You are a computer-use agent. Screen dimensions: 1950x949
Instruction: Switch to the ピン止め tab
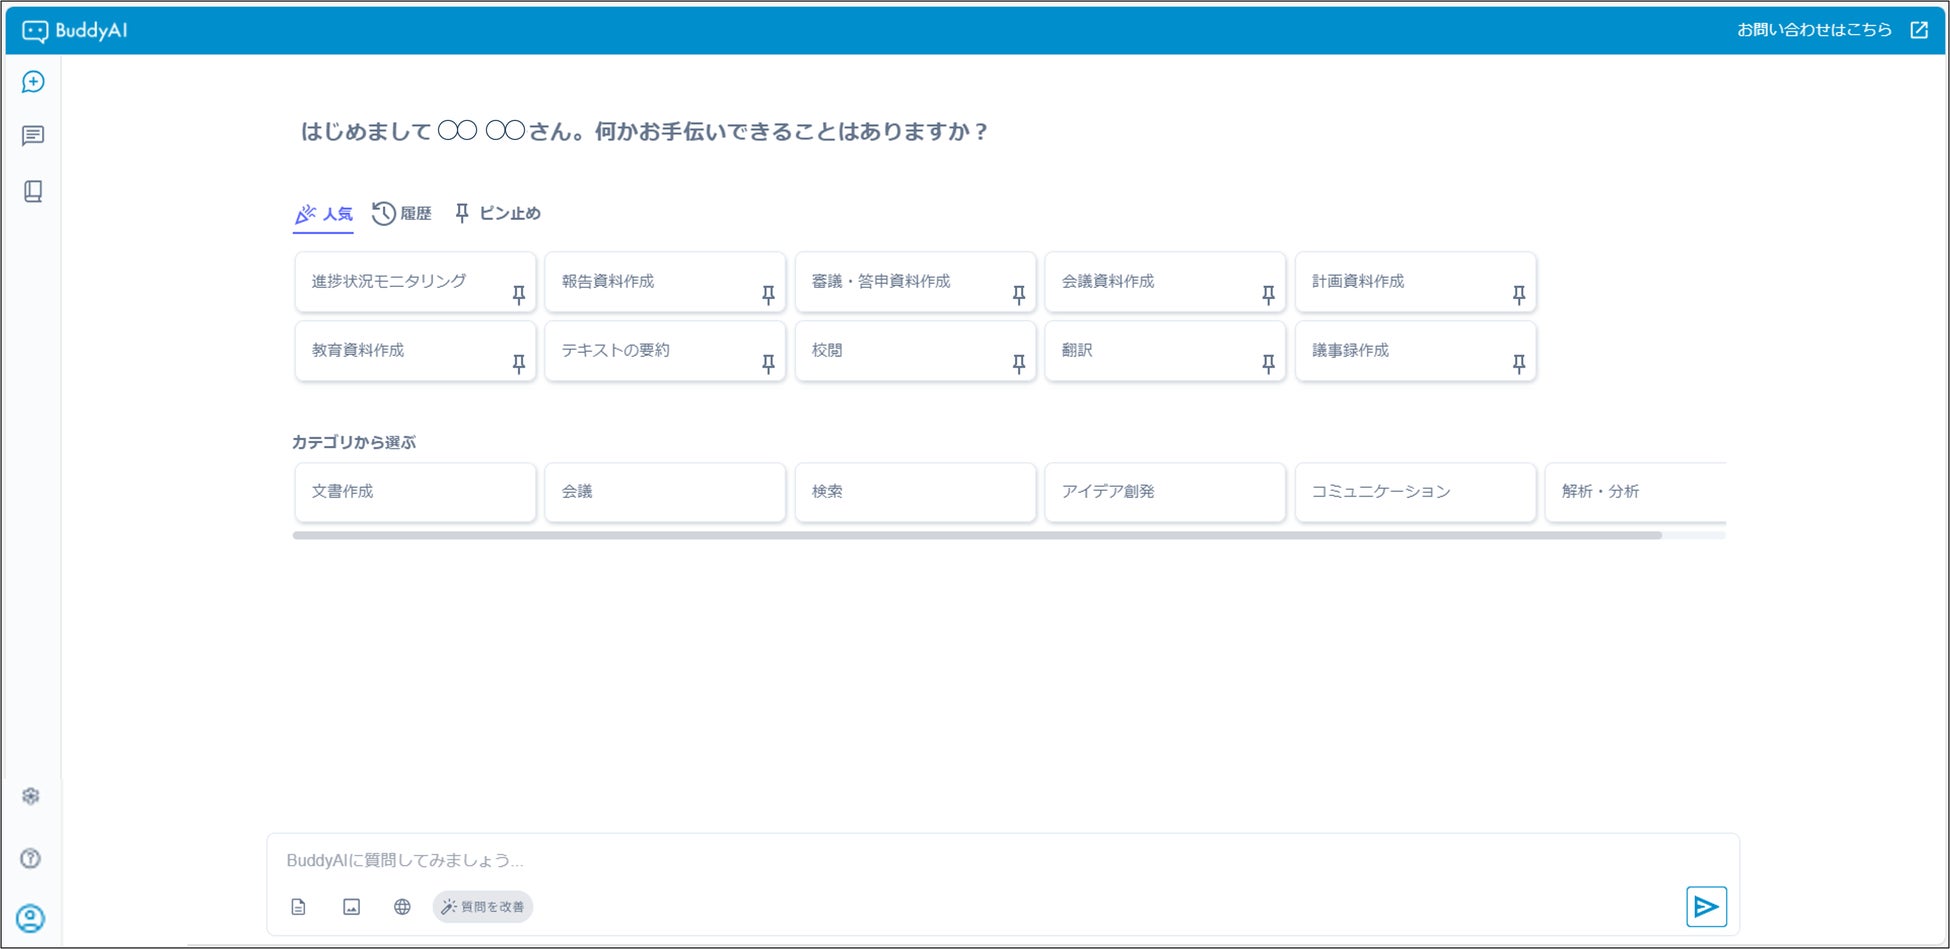pyautogui.click(x=498, y=213)
